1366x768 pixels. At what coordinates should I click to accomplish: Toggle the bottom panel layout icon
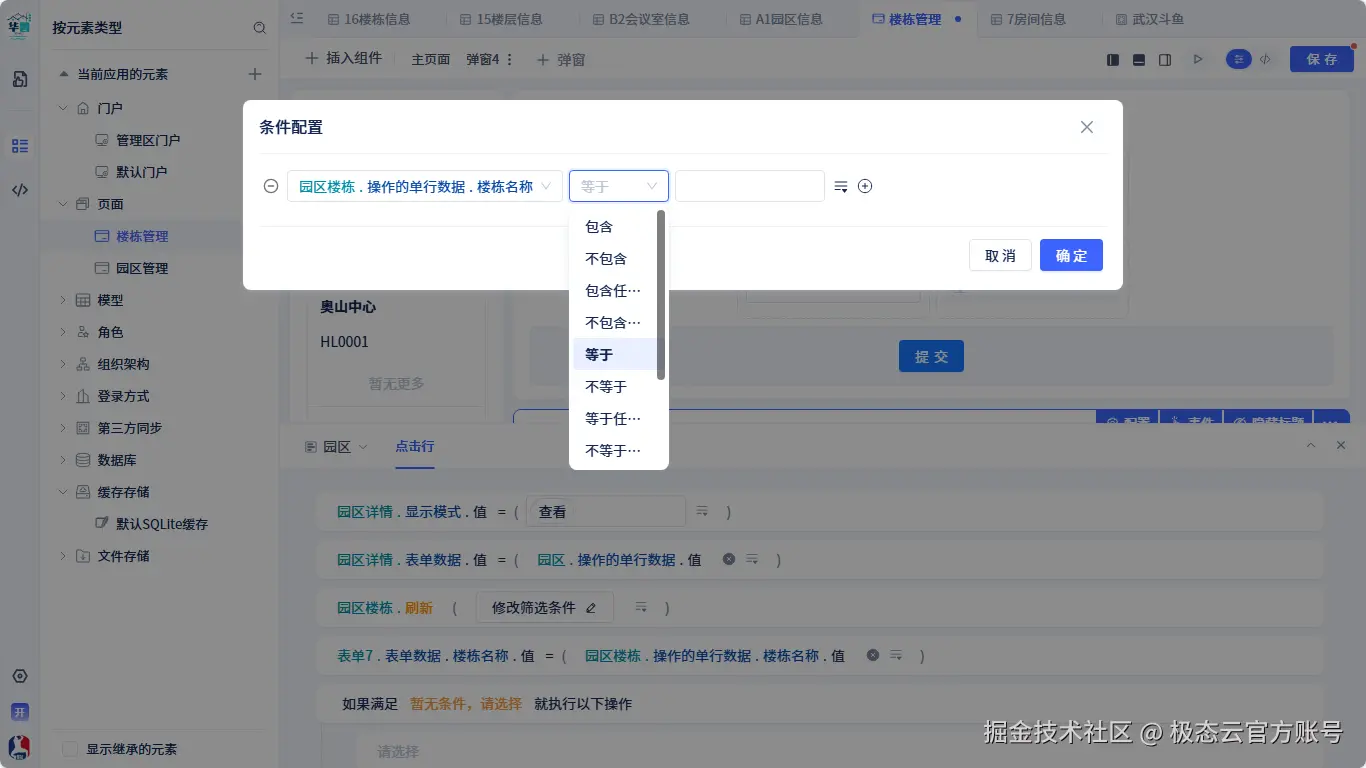click(x=1139, y=60)
